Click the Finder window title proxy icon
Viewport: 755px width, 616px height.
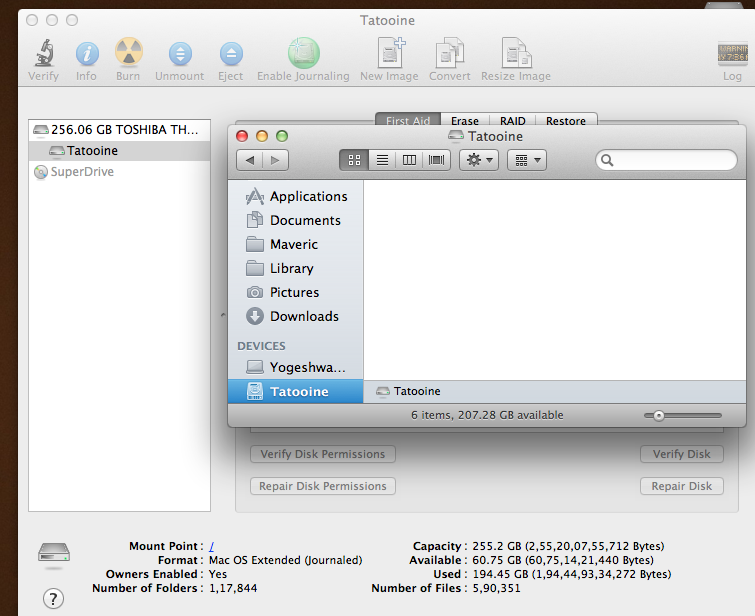[456, 136]
